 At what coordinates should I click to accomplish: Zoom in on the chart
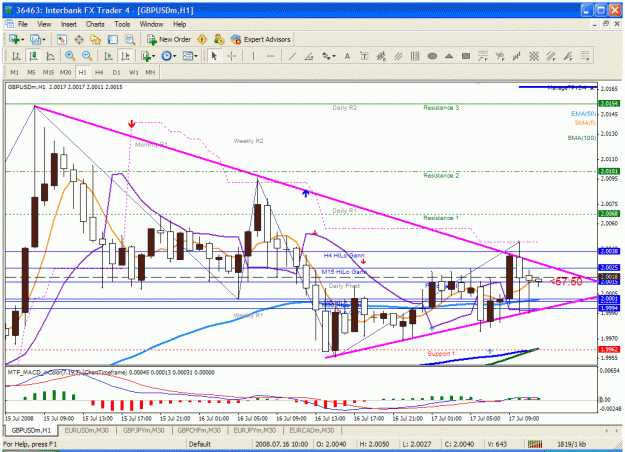[x=70, y=56]
